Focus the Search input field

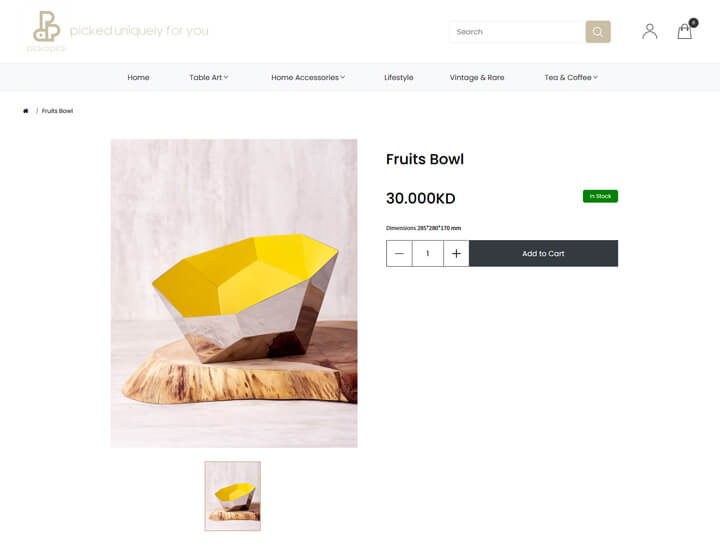tap(517, 32)
